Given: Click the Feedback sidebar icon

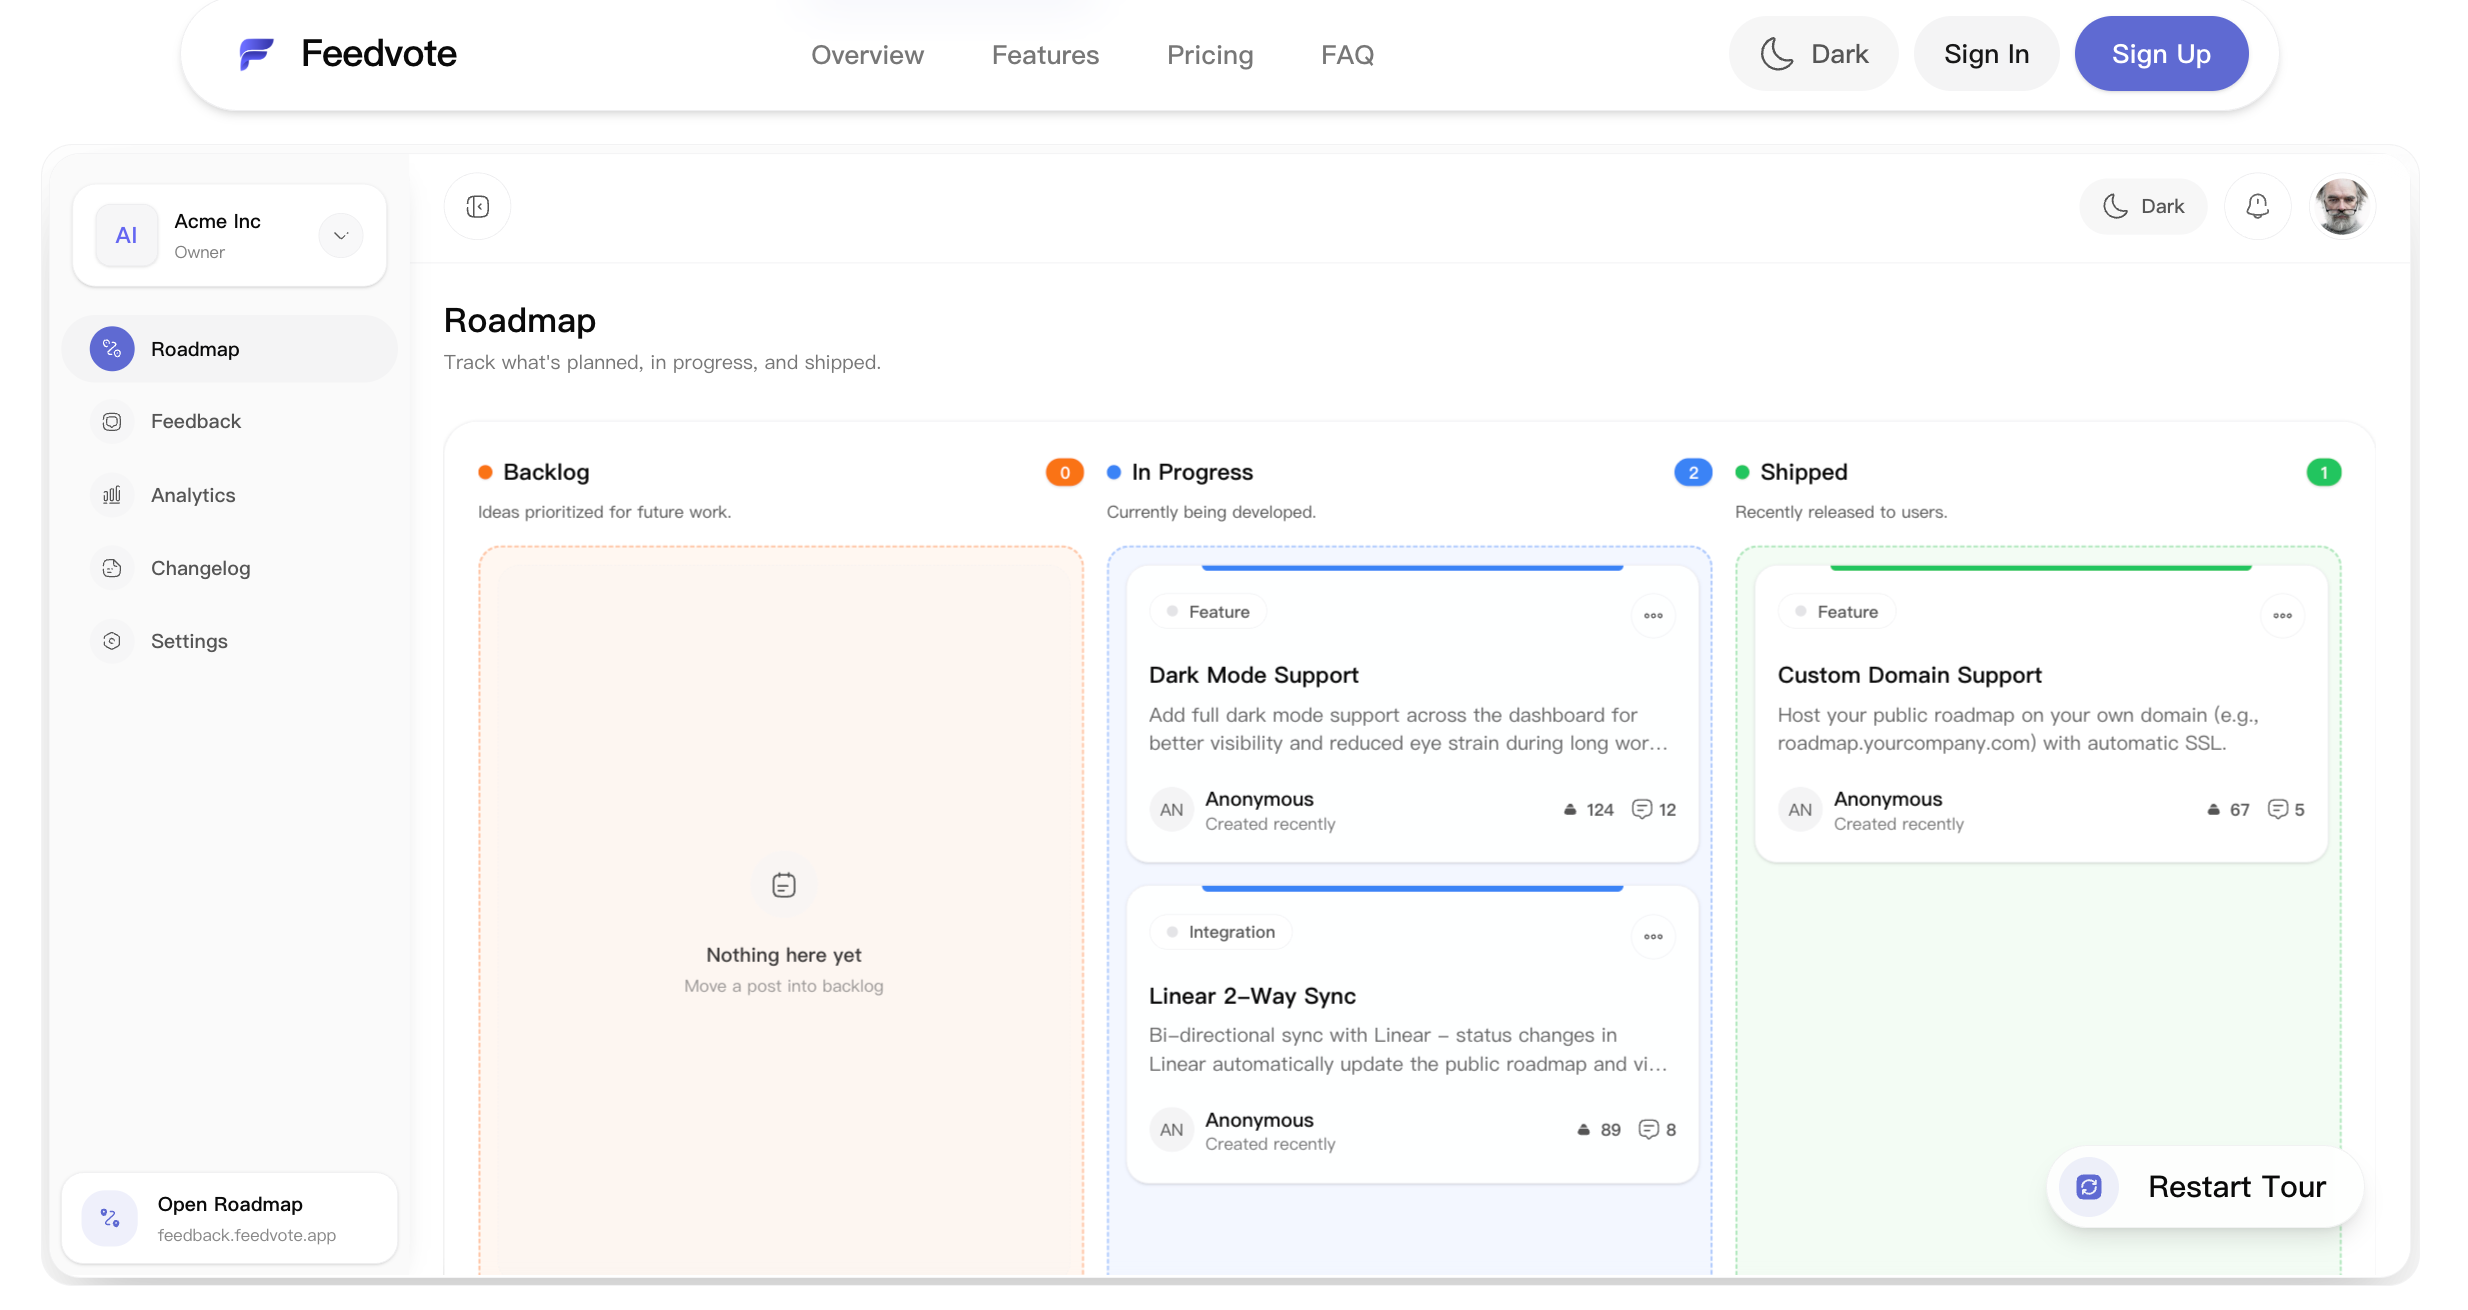Looking at the screenshot, I should 112,422.
